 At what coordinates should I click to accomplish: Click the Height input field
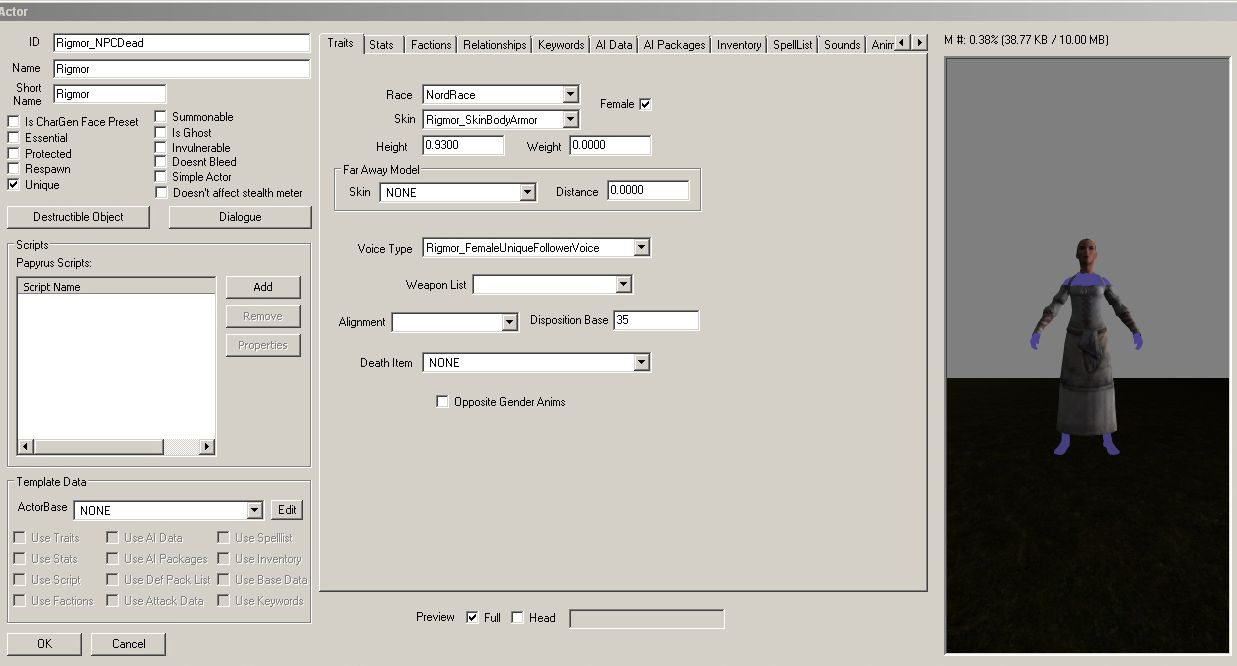pos(462,147)
